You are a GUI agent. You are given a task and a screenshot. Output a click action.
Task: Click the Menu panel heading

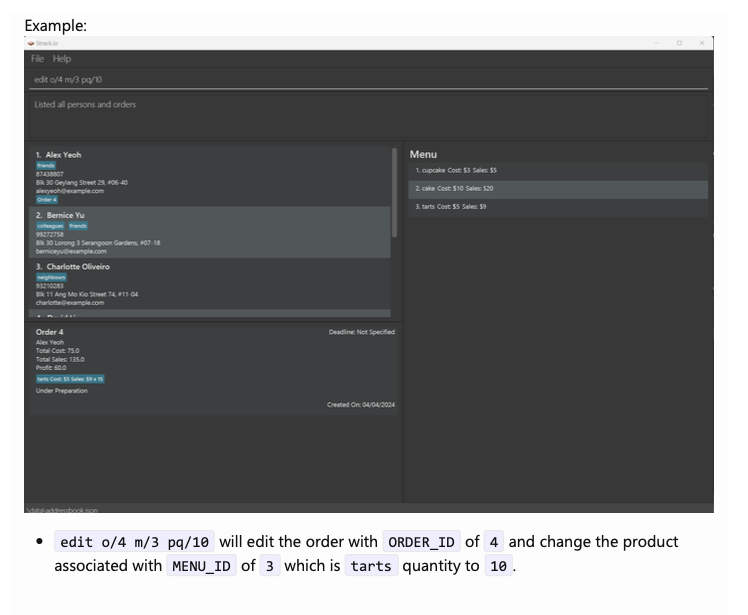(x=423, y=155)
